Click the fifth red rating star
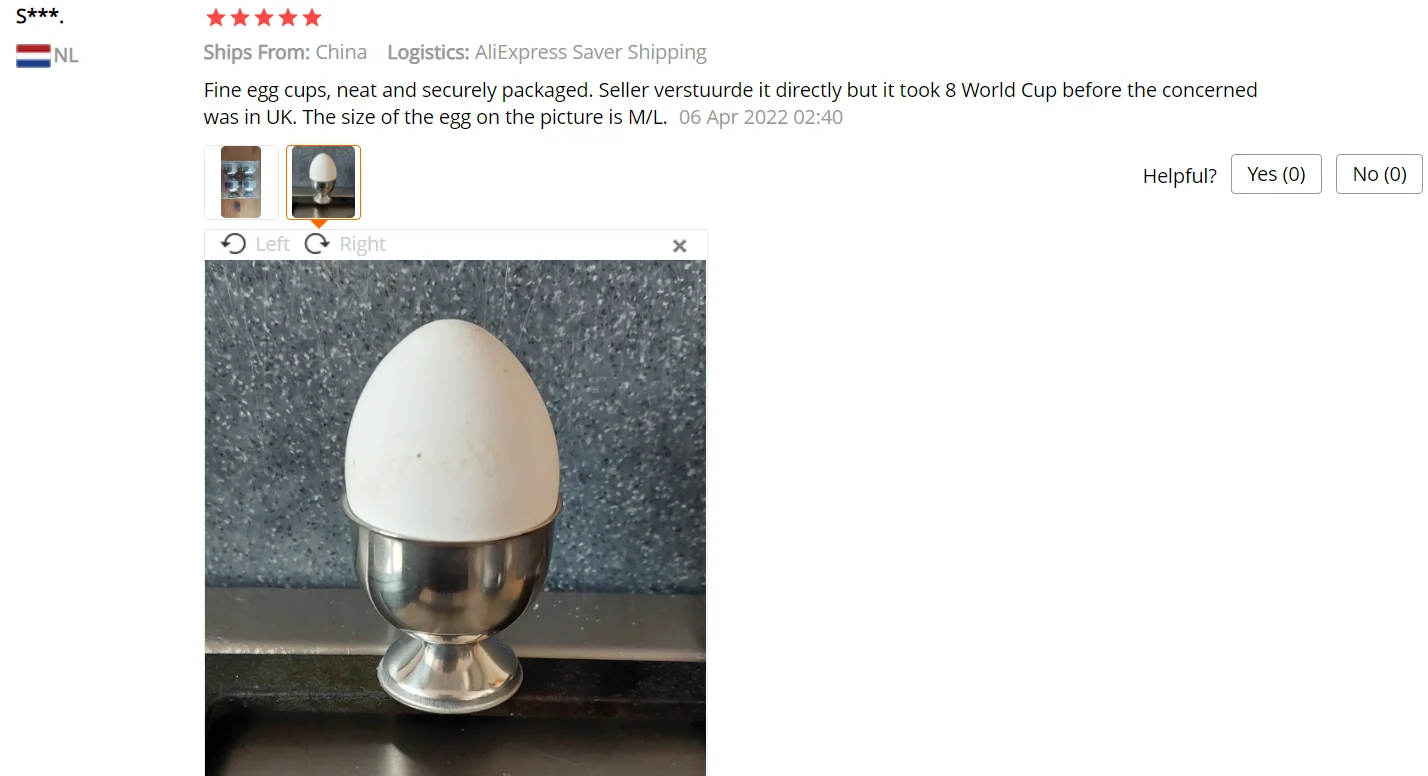Screen dimensions: 1428x776 [312, 17]
